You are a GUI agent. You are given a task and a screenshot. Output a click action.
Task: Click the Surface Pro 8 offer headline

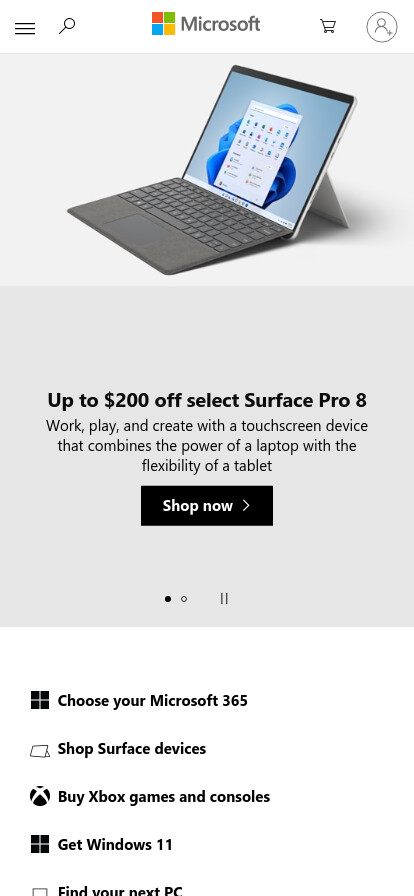point(207,400)
